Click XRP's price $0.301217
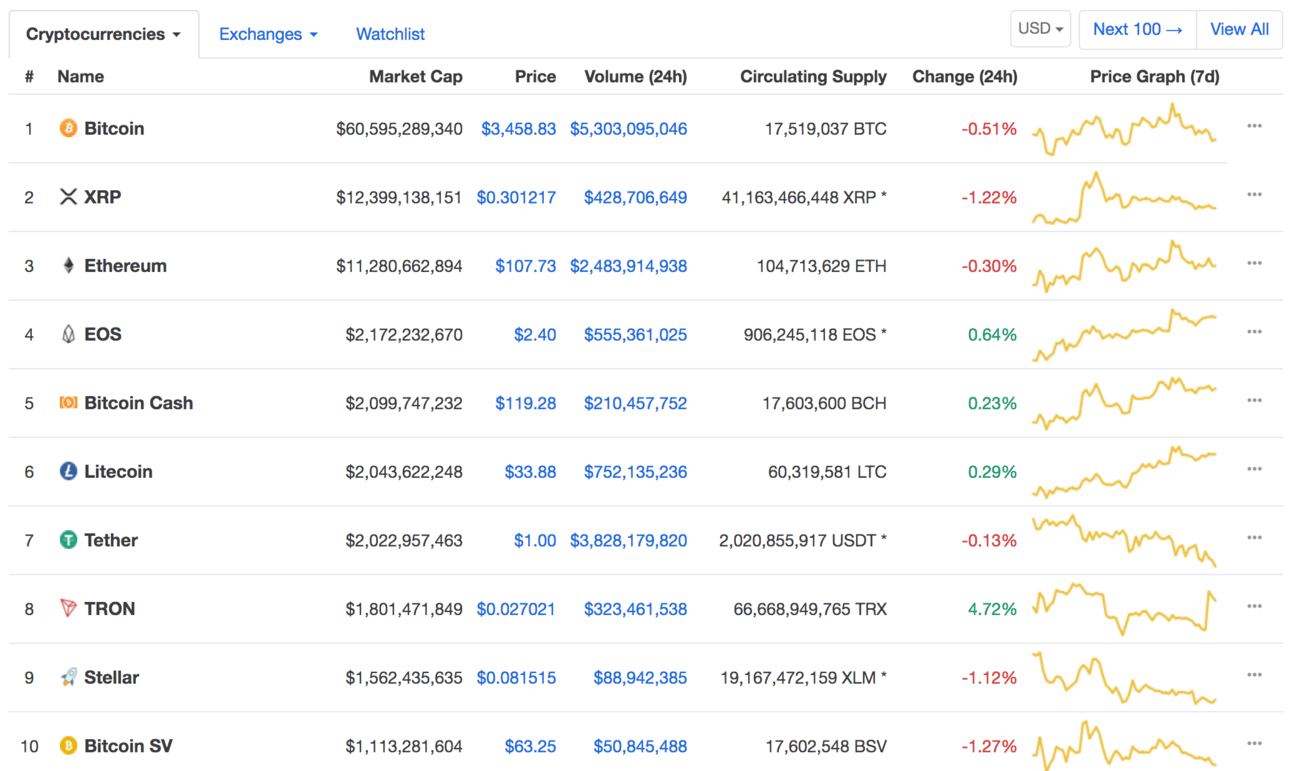 point(516,198)
